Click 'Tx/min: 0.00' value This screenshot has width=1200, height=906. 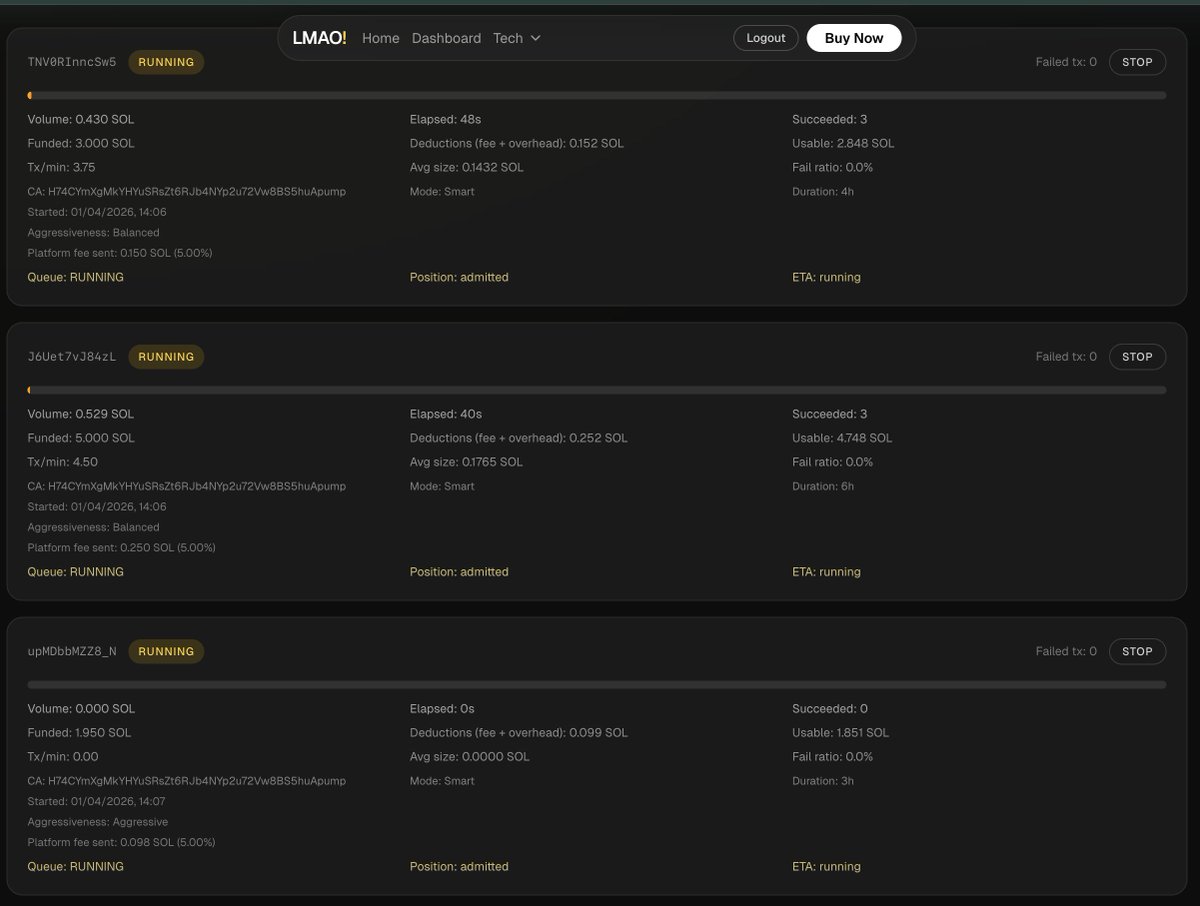coord(63,757)
